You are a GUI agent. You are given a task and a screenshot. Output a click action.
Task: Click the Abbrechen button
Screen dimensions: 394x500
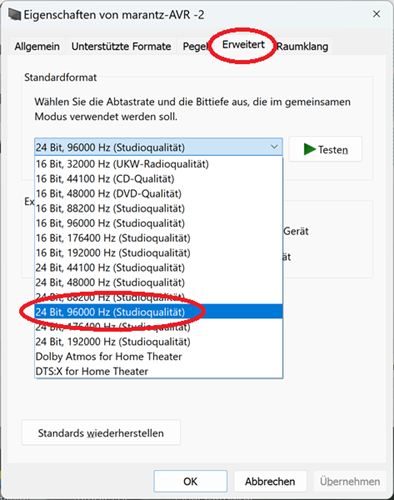click(270, 481)
